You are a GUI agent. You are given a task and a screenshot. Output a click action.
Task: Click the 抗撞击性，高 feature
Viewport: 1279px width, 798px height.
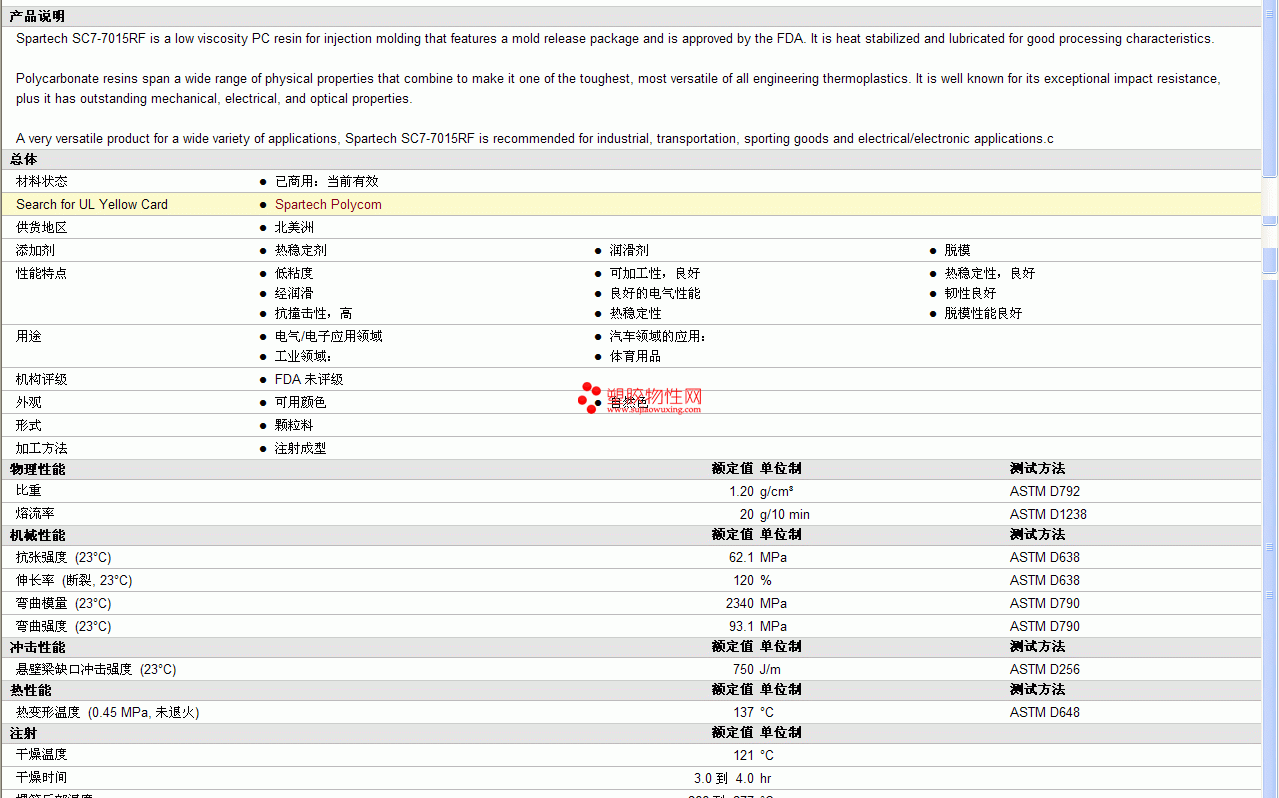tap(314, 313)
